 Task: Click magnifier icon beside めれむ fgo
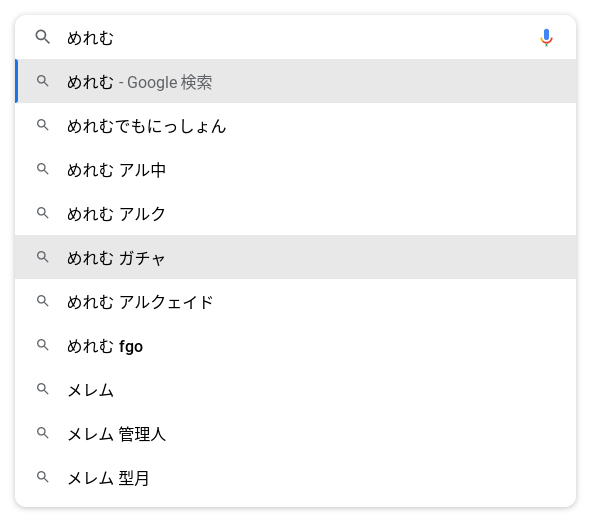pyautogui.click(x=43, y=346)
